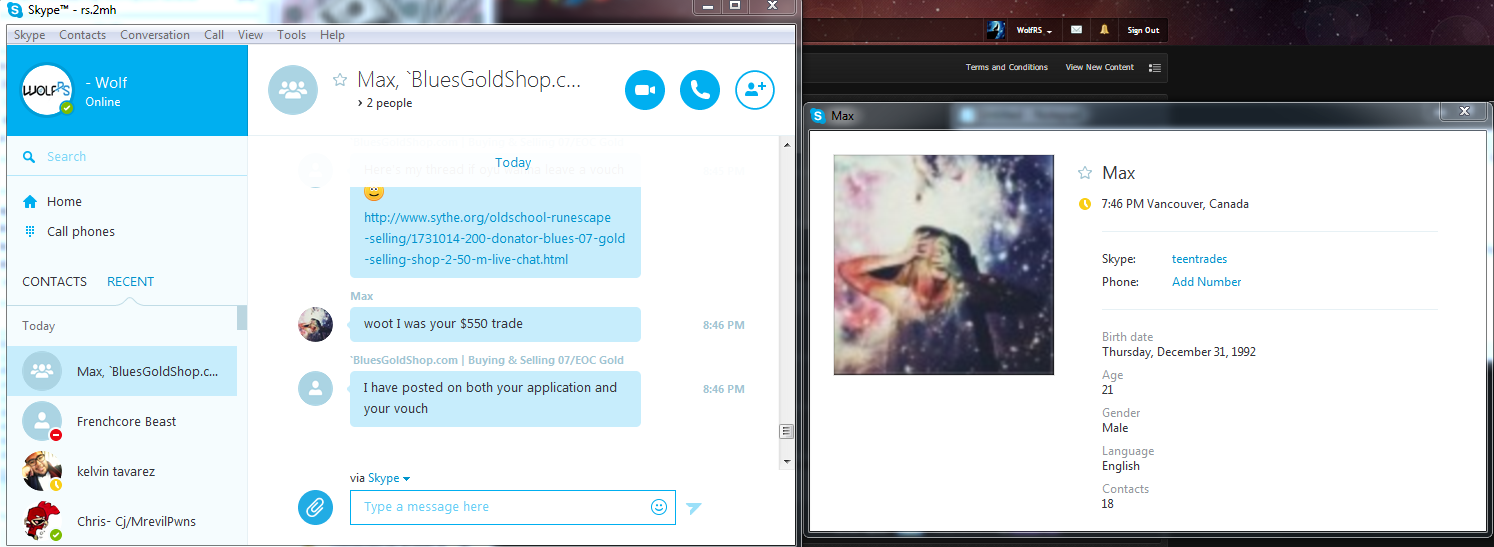Start a voice call in conversation header
This screenshot has width=1494, height=547.
point(700,90)
